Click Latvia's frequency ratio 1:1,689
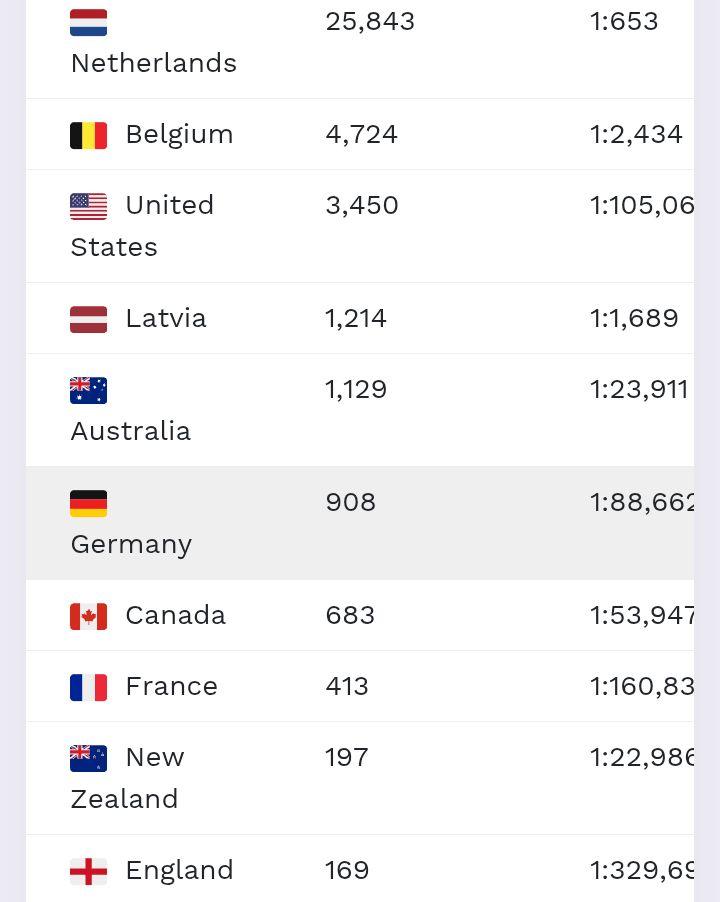 point(634,318)
